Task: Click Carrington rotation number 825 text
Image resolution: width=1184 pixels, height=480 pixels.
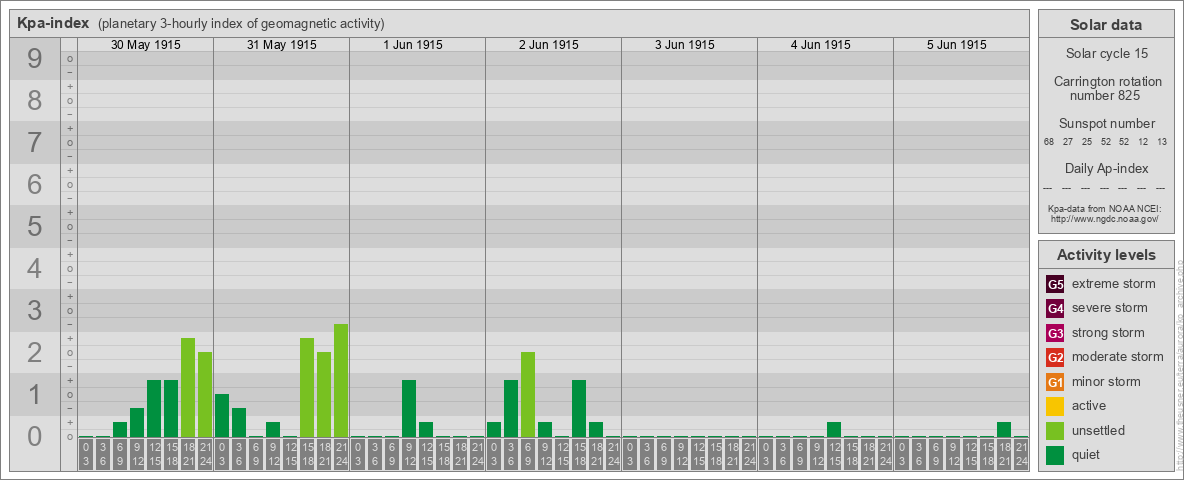Action: [1106, 88]
